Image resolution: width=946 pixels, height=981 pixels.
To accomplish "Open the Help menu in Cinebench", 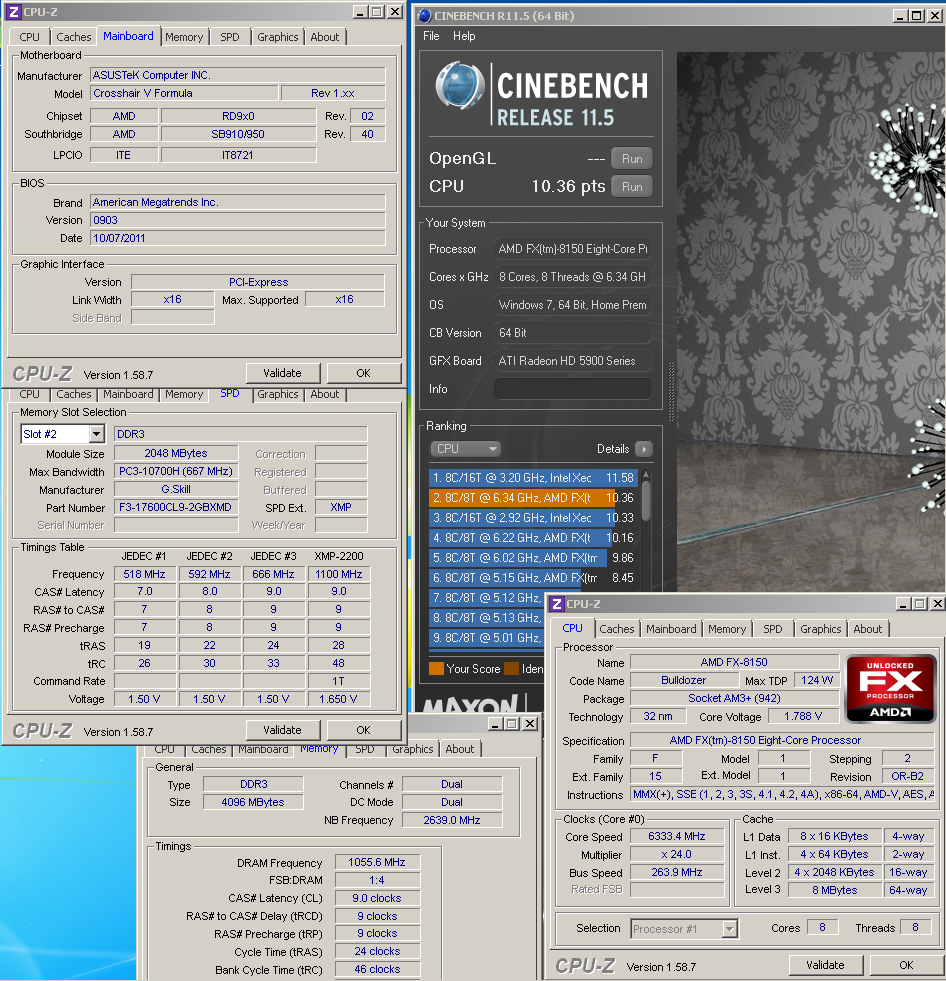I will pyautogui.click(x=464, y=36).
